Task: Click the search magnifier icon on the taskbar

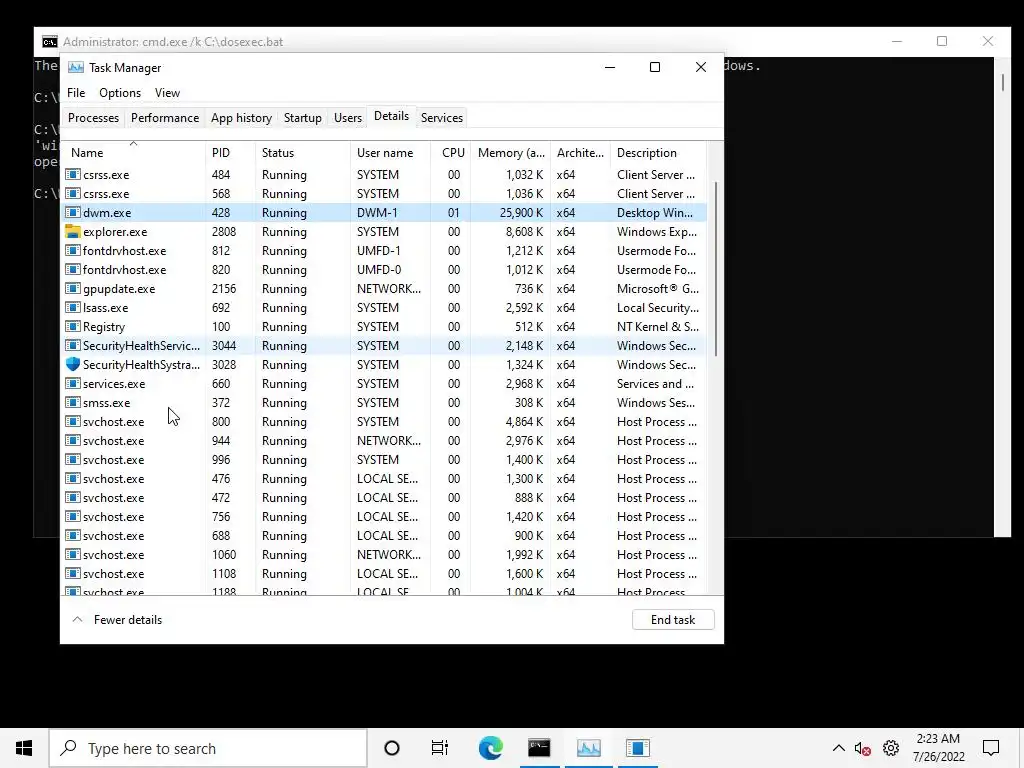Action: coord(69,748)
